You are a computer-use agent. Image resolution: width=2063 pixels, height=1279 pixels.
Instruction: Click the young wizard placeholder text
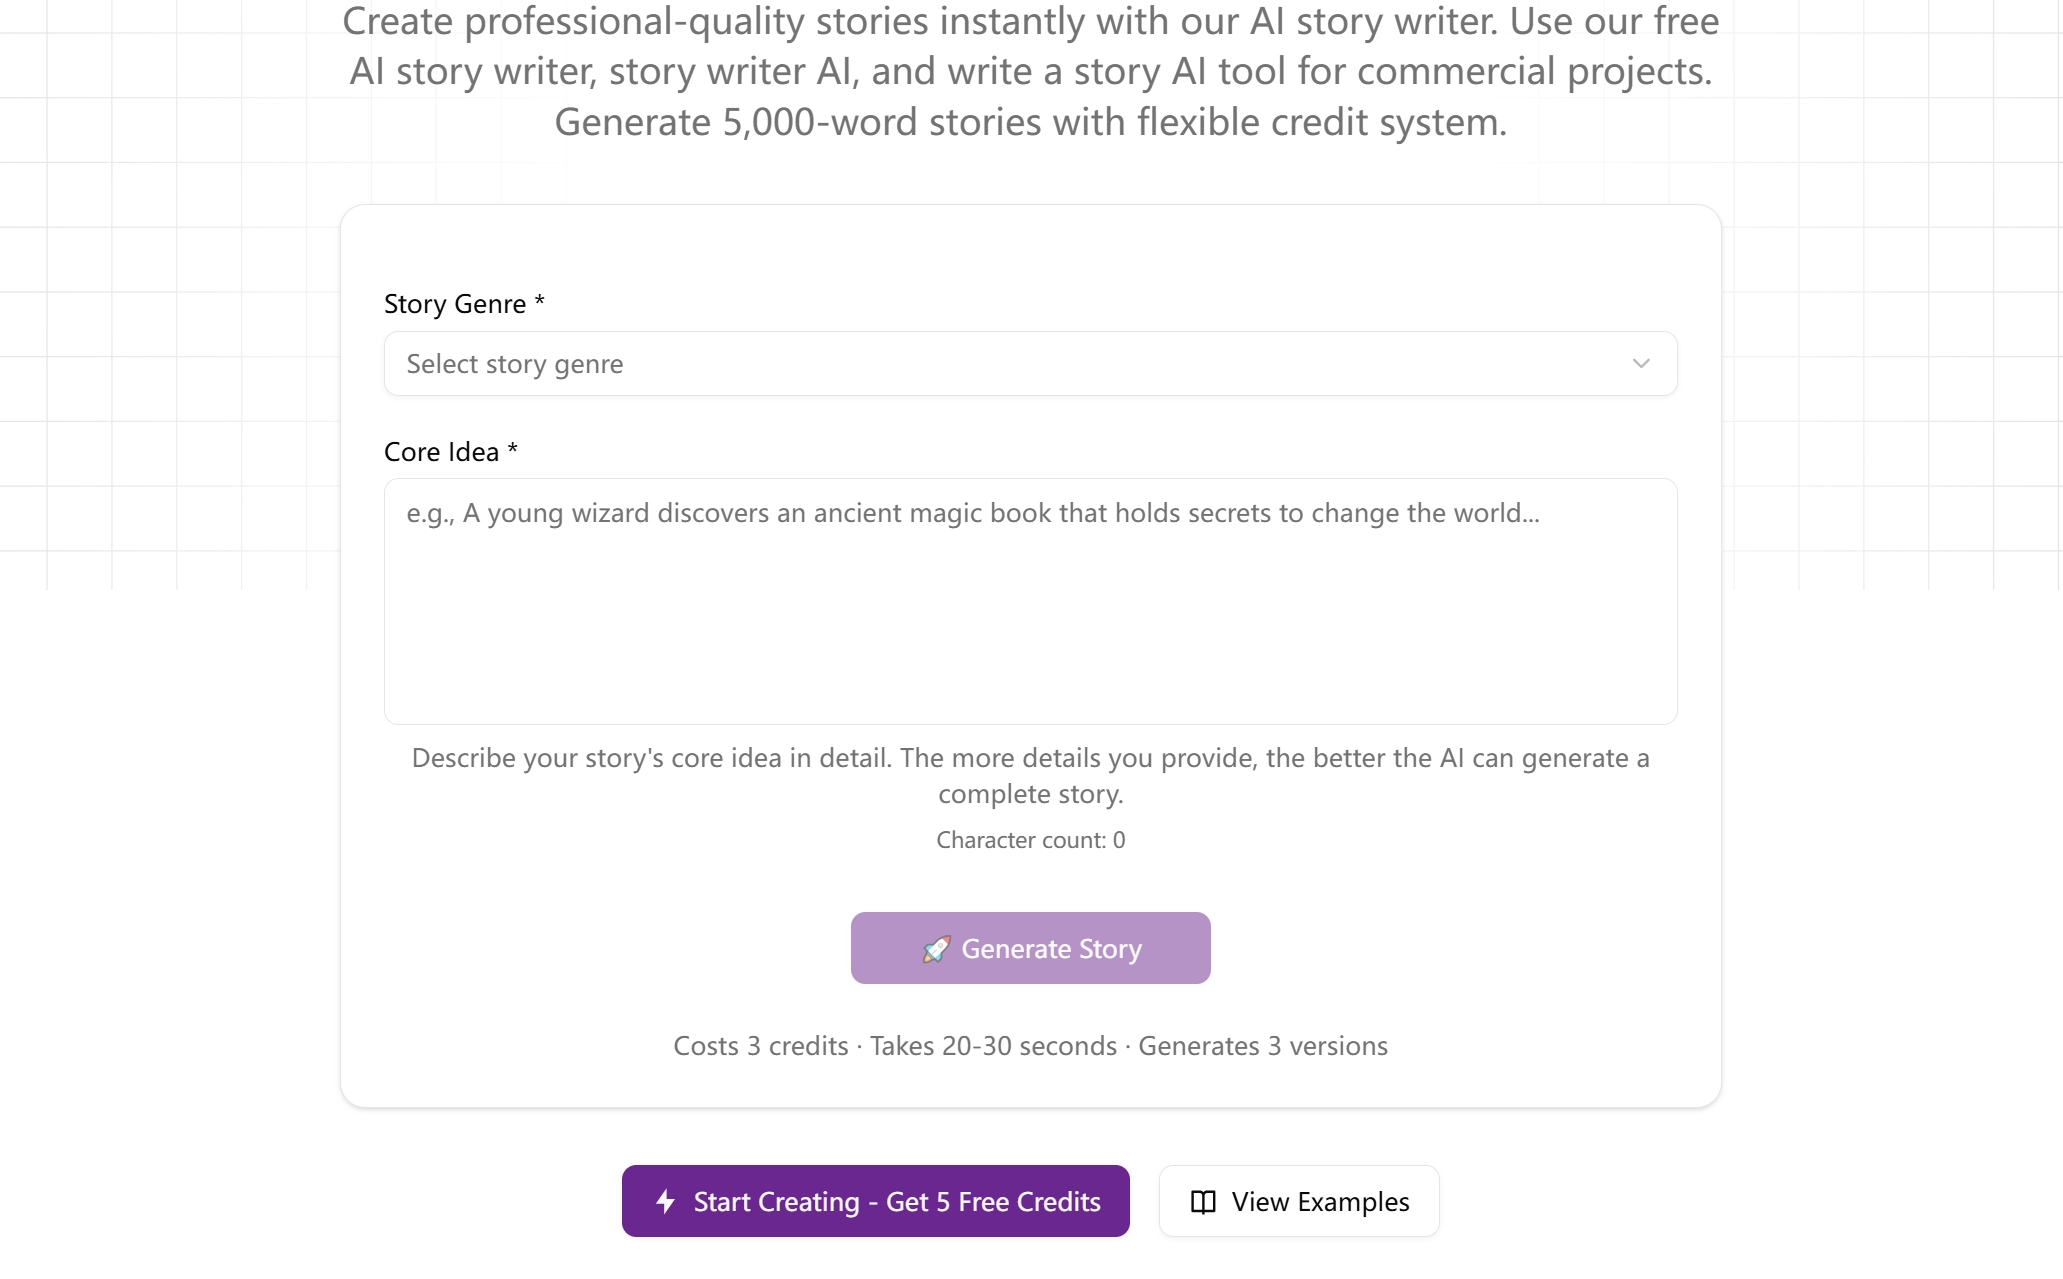pos(972,513)
